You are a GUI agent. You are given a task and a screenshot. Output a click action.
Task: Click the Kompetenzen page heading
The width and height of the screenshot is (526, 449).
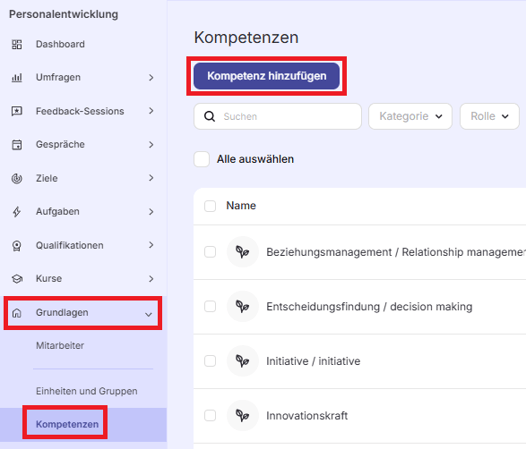pyautogui.click(x=246, y=37)
